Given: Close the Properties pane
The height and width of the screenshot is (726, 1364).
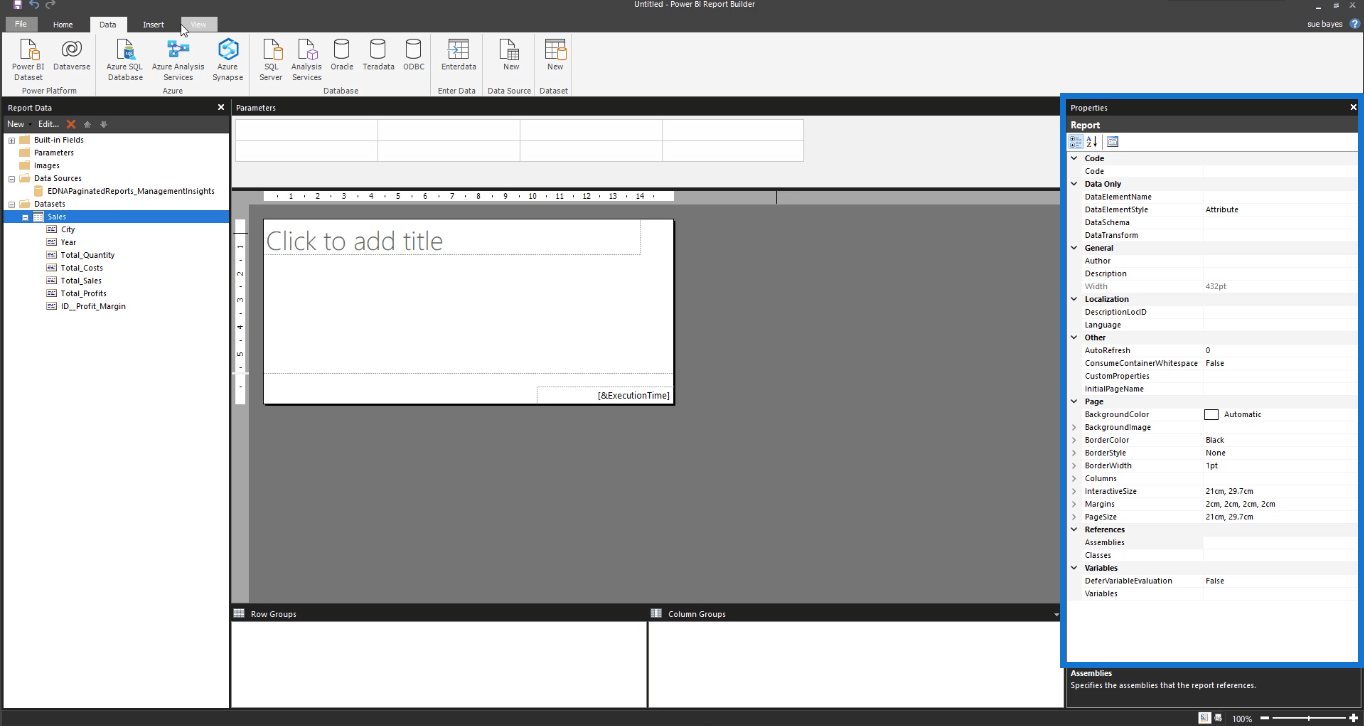Looking at the screenshot, I should coord(1353,107).
